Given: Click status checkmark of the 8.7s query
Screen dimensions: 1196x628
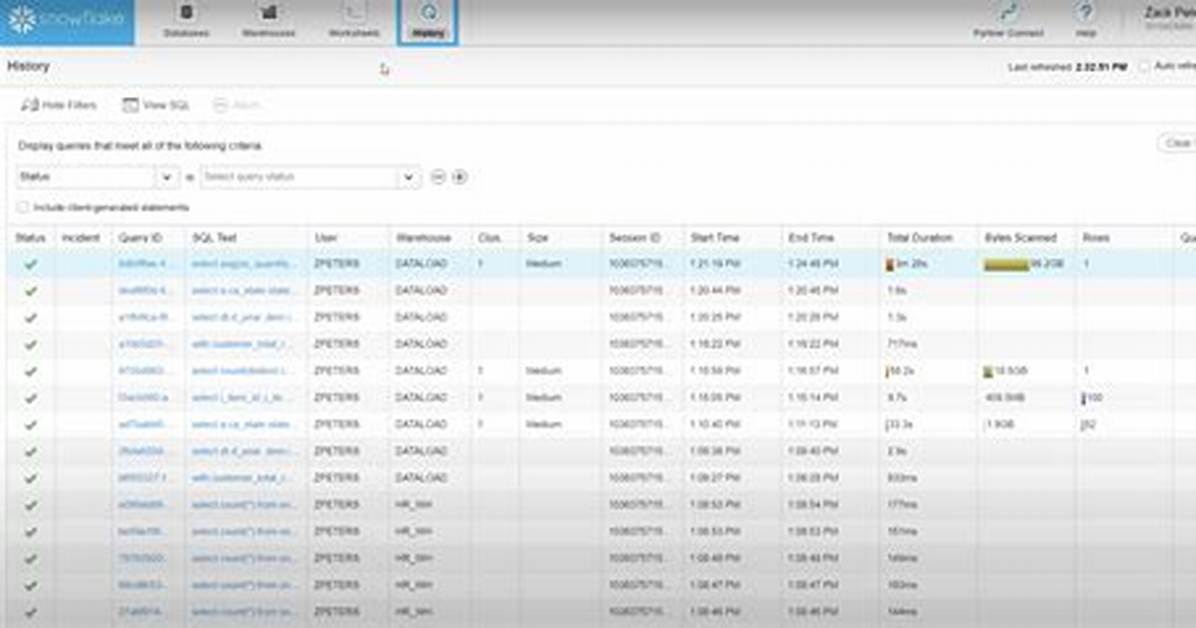Looking at the screenshot, I should (x=31, y=398).
